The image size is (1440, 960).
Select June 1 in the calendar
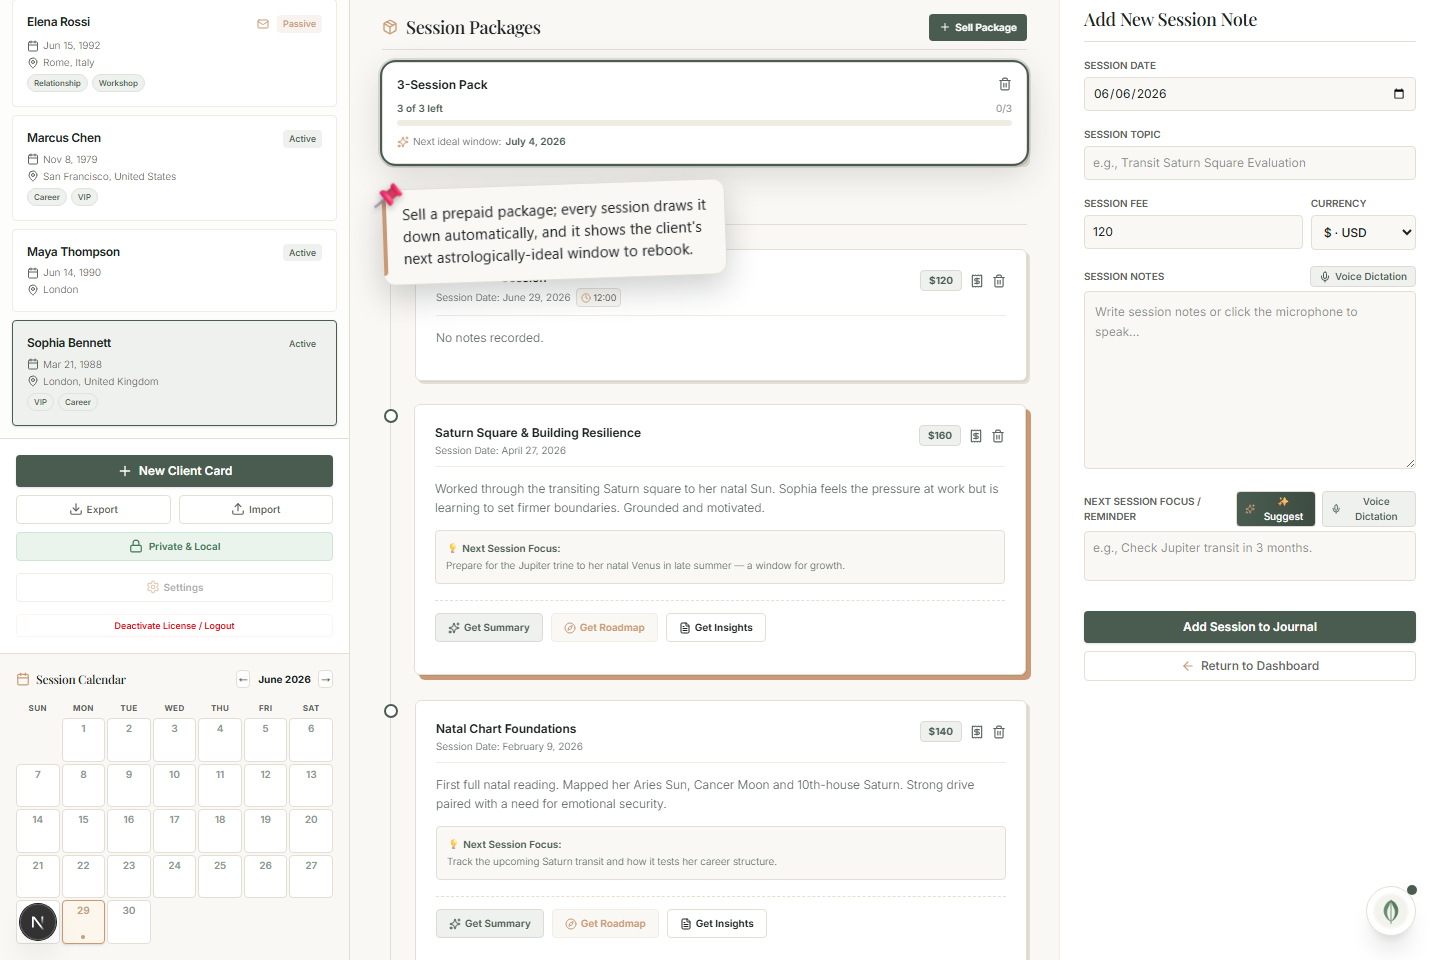pyautogui.click(x=83, y=740)
